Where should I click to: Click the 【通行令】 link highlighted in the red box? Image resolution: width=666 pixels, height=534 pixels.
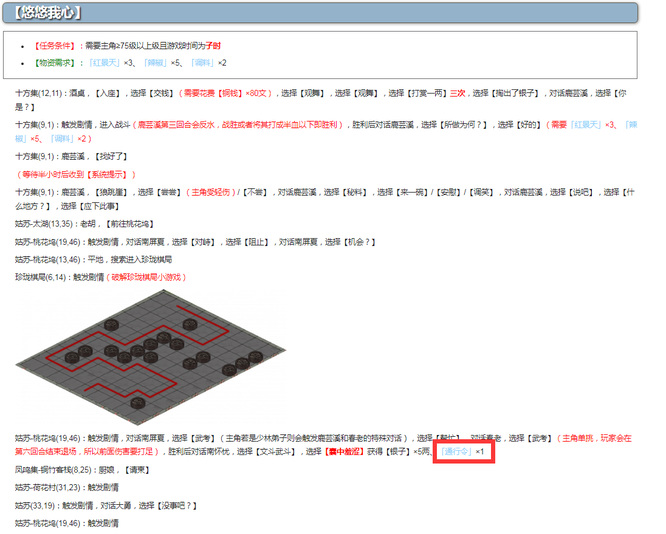(455, 451)
